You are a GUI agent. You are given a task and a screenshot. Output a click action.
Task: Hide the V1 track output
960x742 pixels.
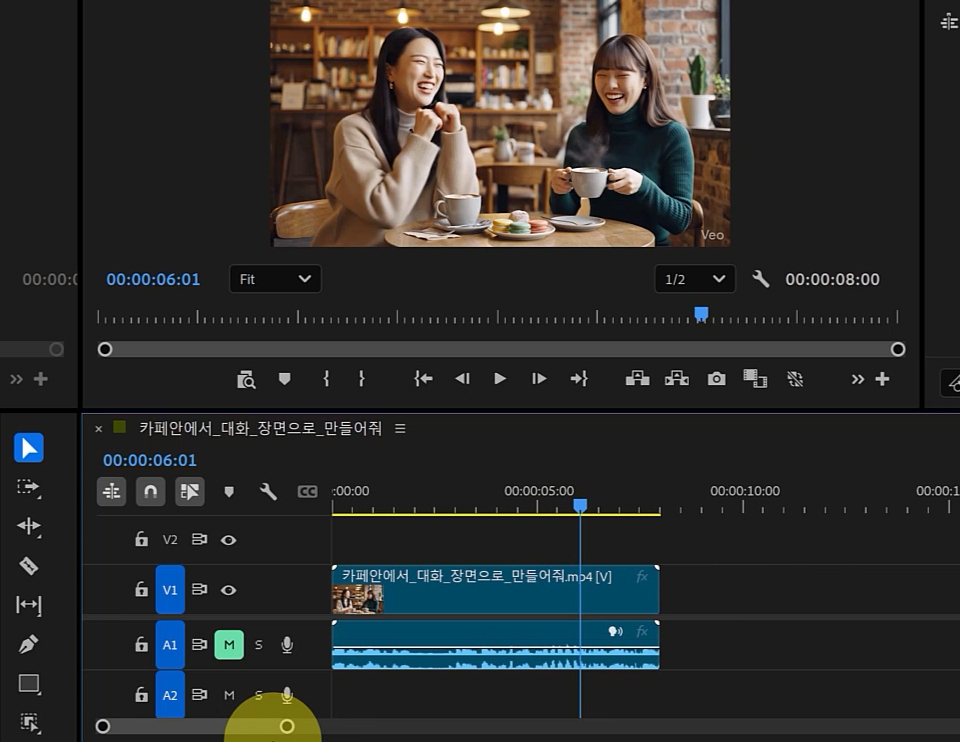pos(228,590)
